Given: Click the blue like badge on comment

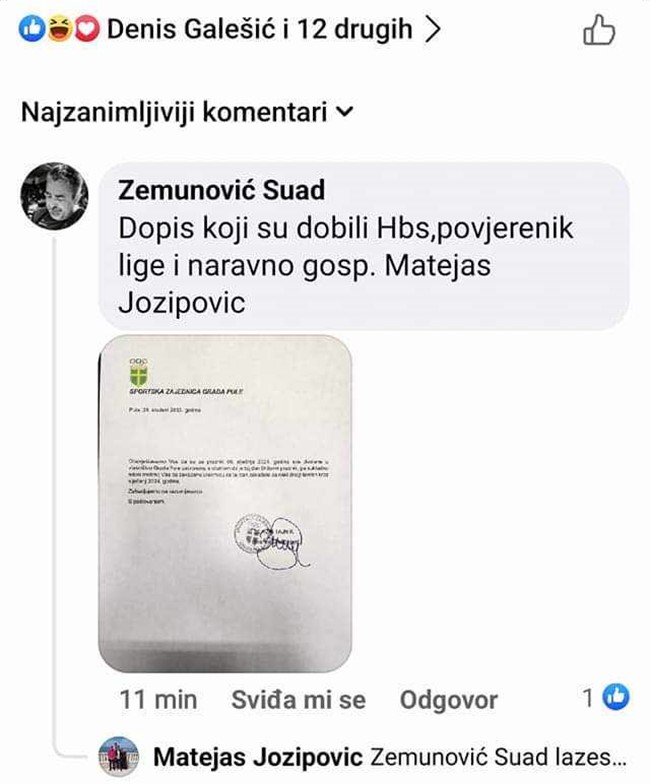Looking at the screenshot, I should tap(616, 697).
